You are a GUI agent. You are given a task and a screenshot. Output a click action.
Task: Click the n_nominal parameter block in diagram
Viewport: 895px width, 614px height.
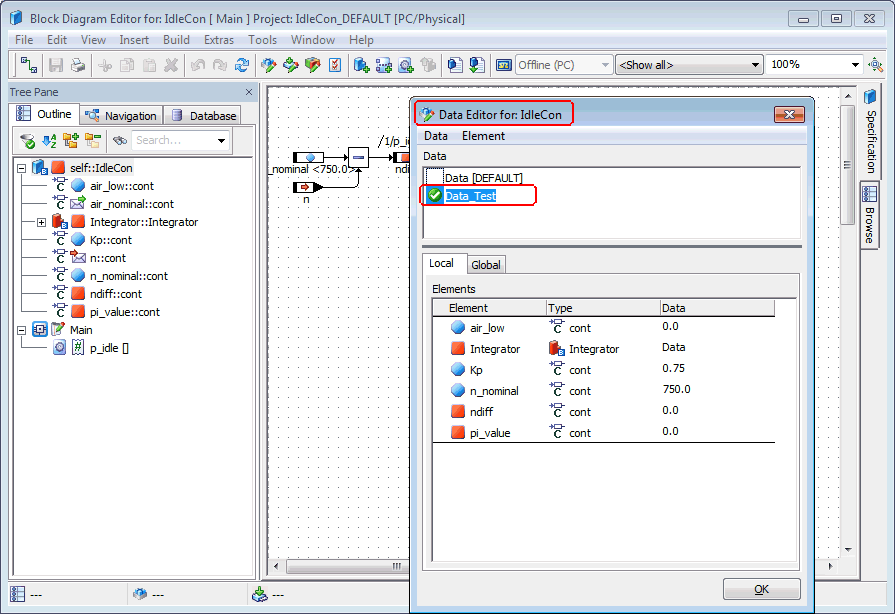point(308,157)
